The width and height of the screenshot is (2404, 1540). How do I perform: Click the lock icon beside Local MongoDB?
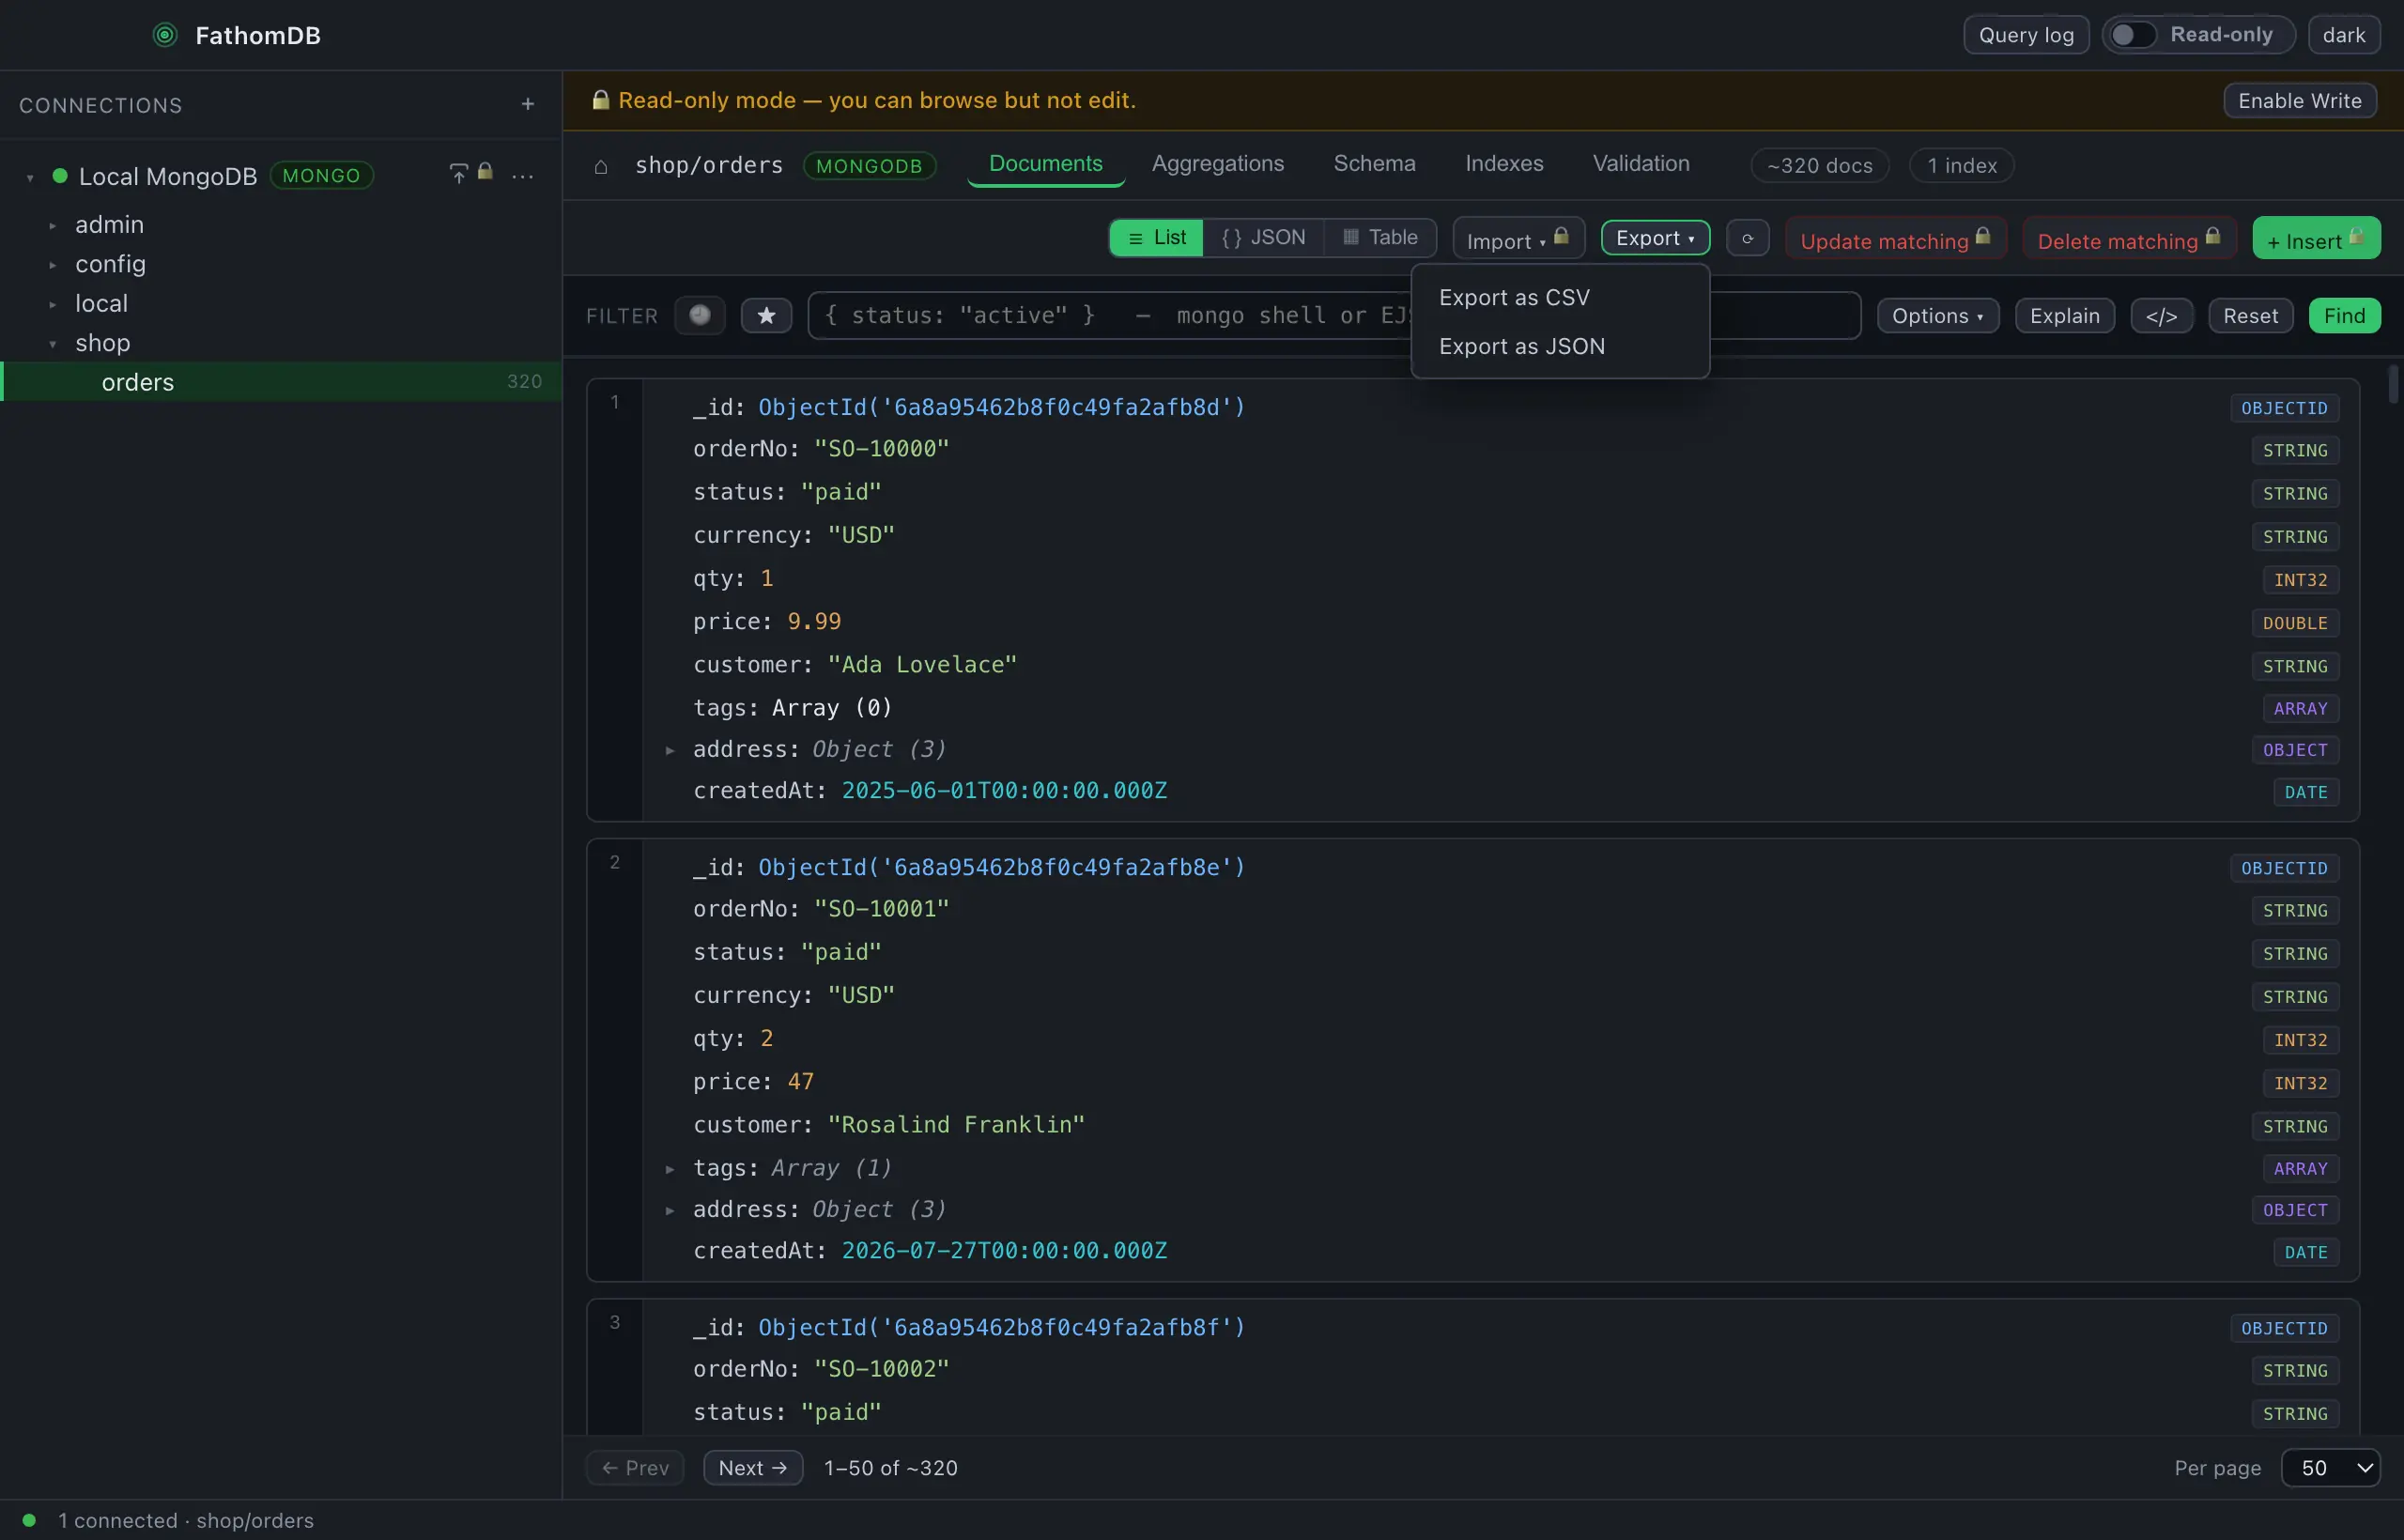[x=485, y=172]
